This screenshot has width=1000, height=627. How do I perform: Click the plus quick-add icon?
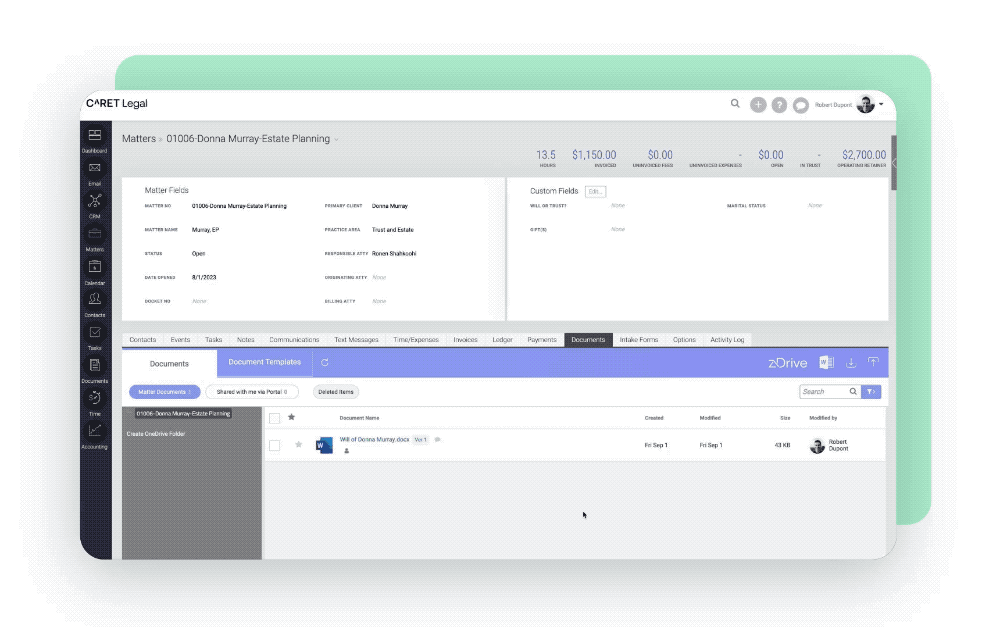758,105
